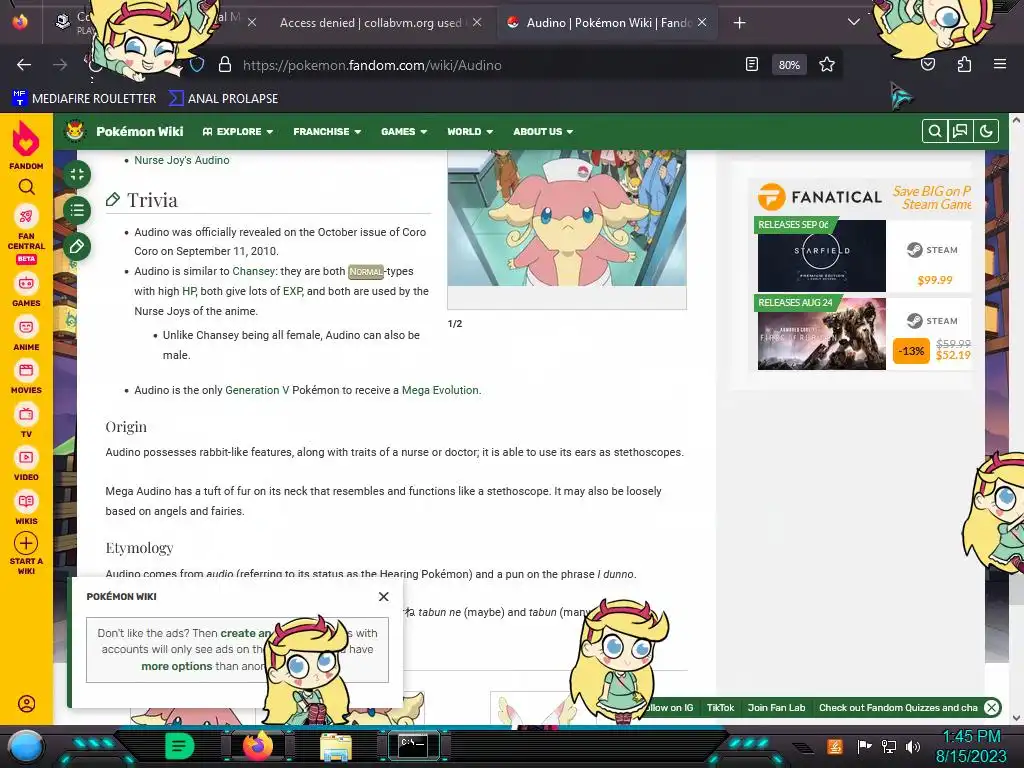Click the expand content width button
This screenshot has height=768, width=1024.
point(77,174)
